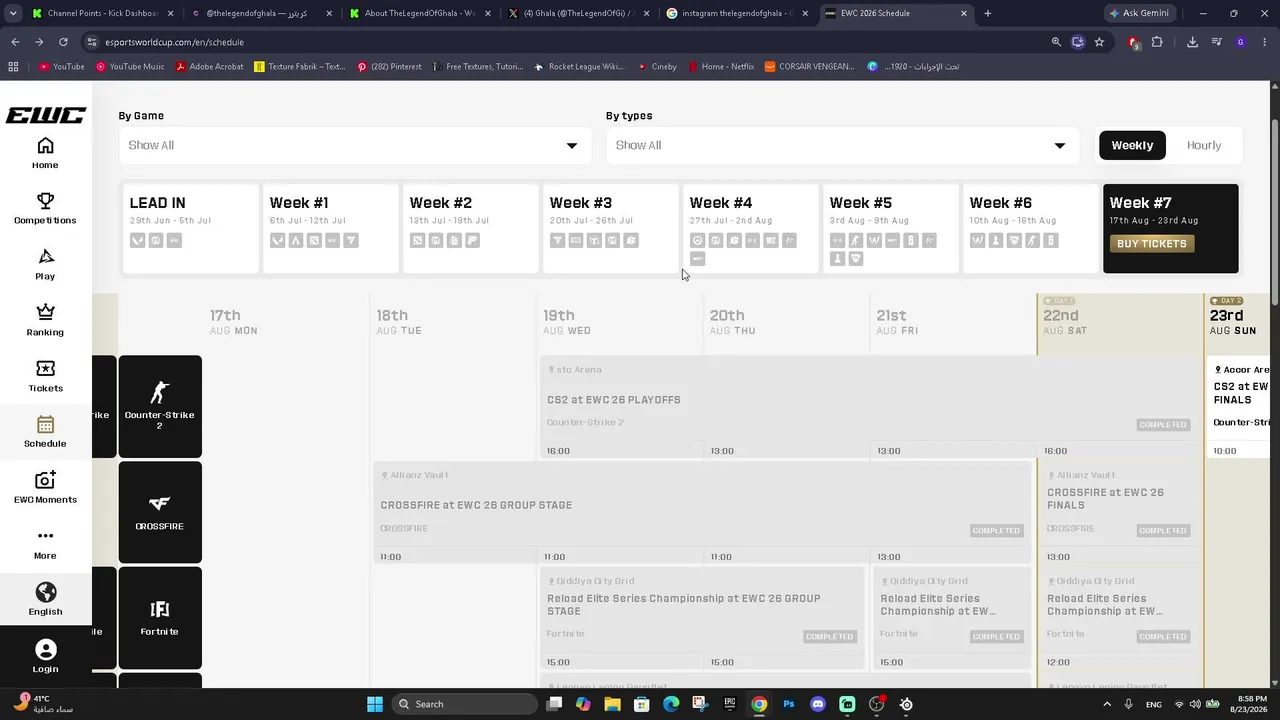
Task: Switch to the About TheLegendOfGhala browser tab
Action: (x=421, y=13)
